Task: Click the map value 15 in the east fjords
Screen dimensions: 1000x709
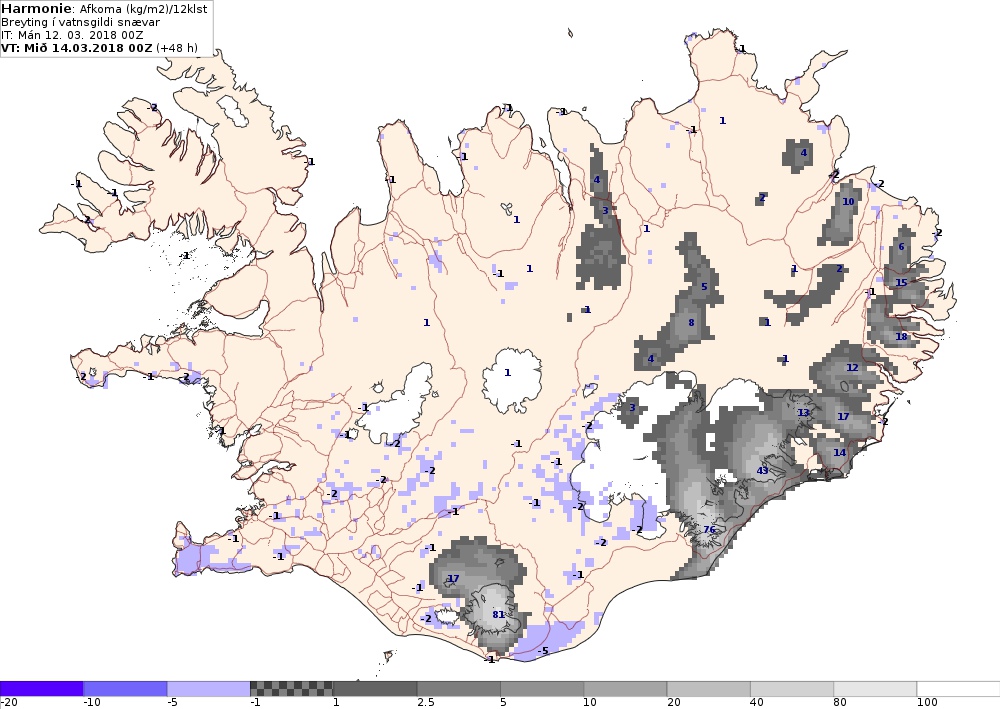Action: pos(901,282)
